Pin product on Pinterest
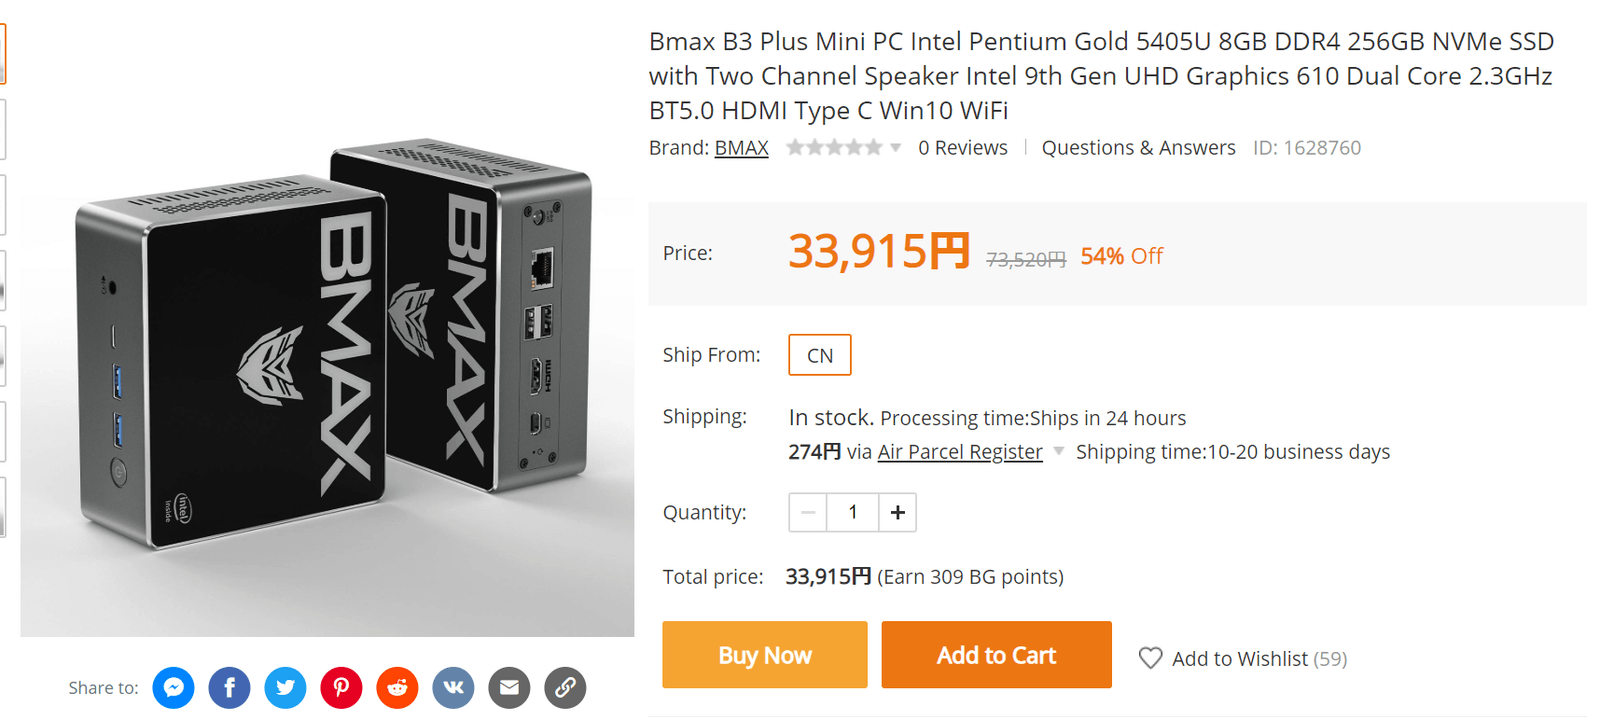This screenshot has height=717, width=1600. [341, 688]
